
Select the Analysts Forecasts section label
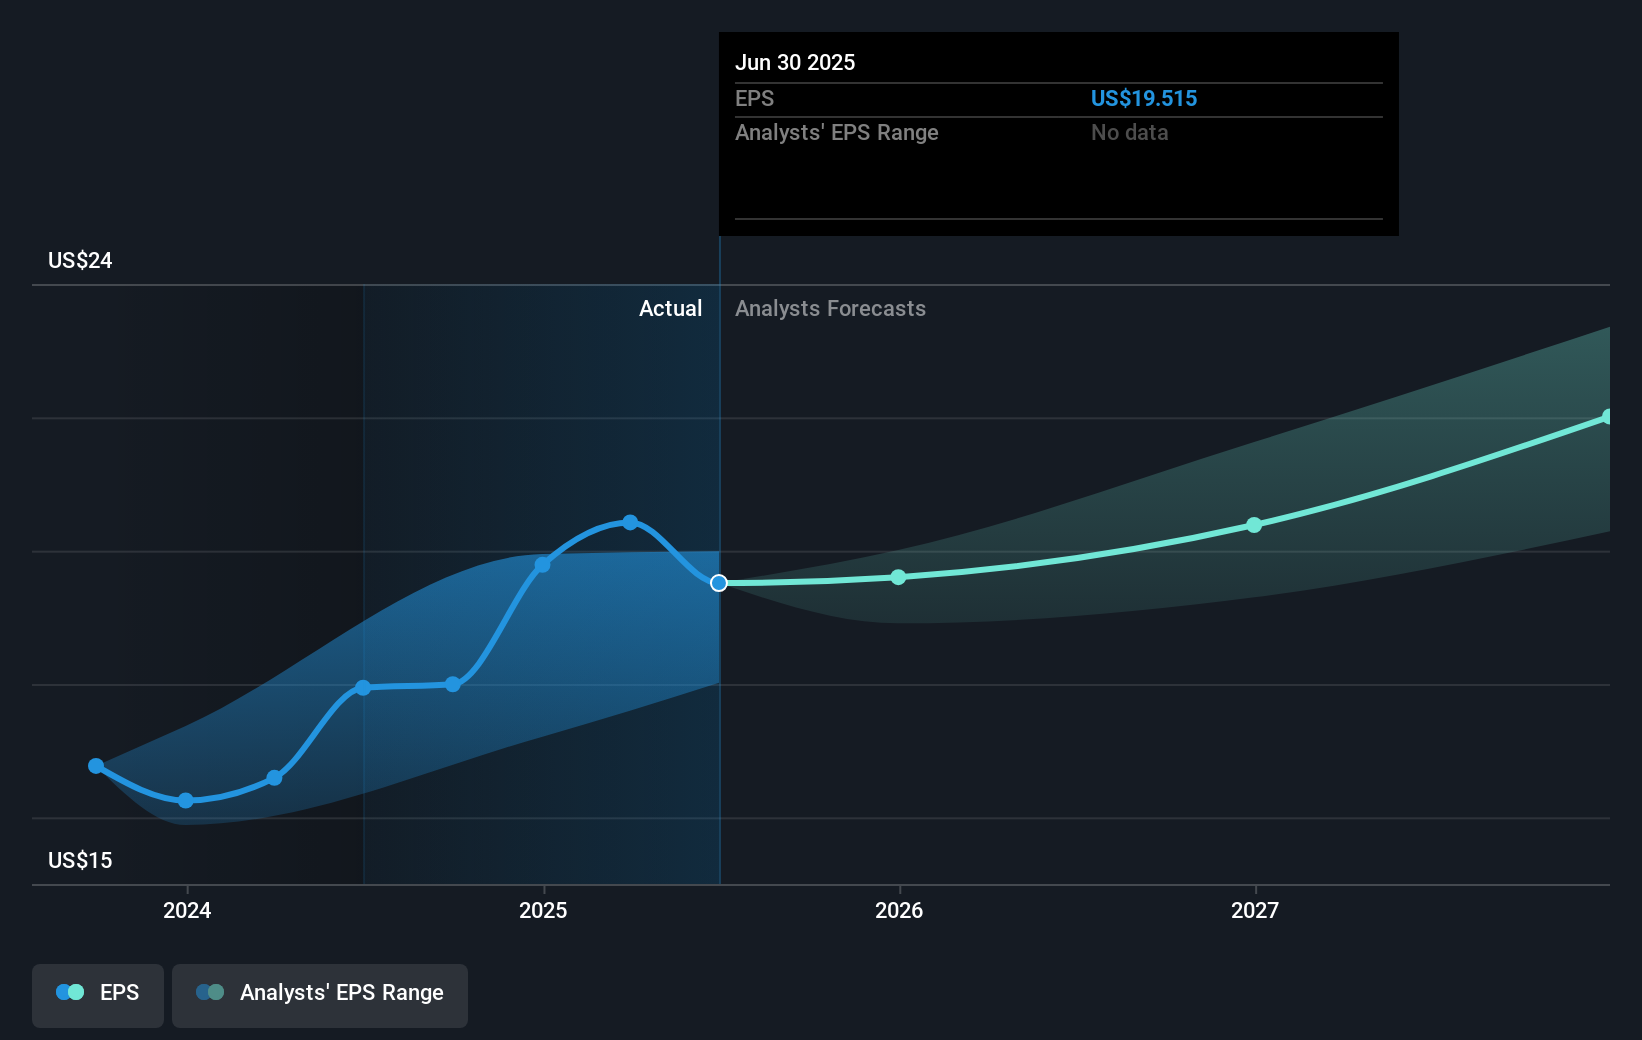pyautogui.click(x=830, y=308)
